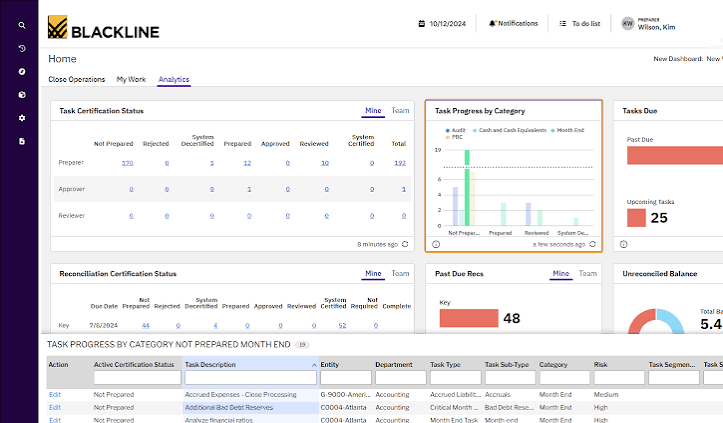Select Mine in Reconciliation Certification Status

(x=373, y=274)
